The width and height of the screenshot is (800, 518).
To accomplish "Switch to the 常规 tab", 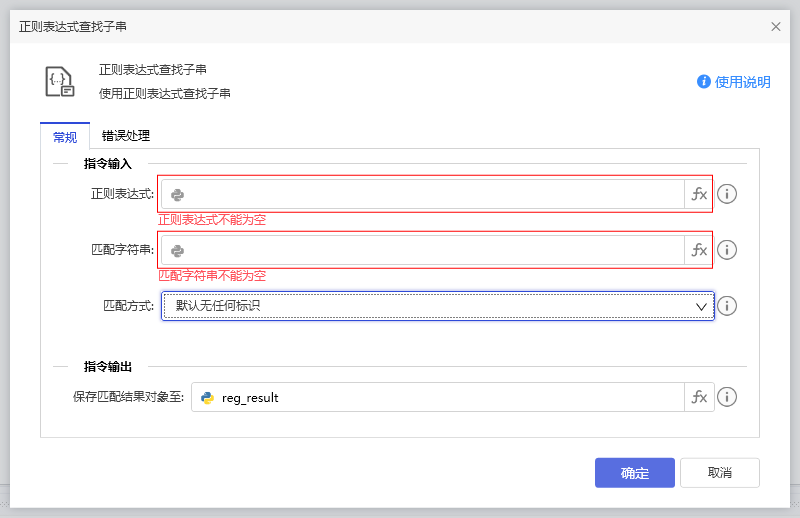I will pyautogui.click(x=65, y=137).
